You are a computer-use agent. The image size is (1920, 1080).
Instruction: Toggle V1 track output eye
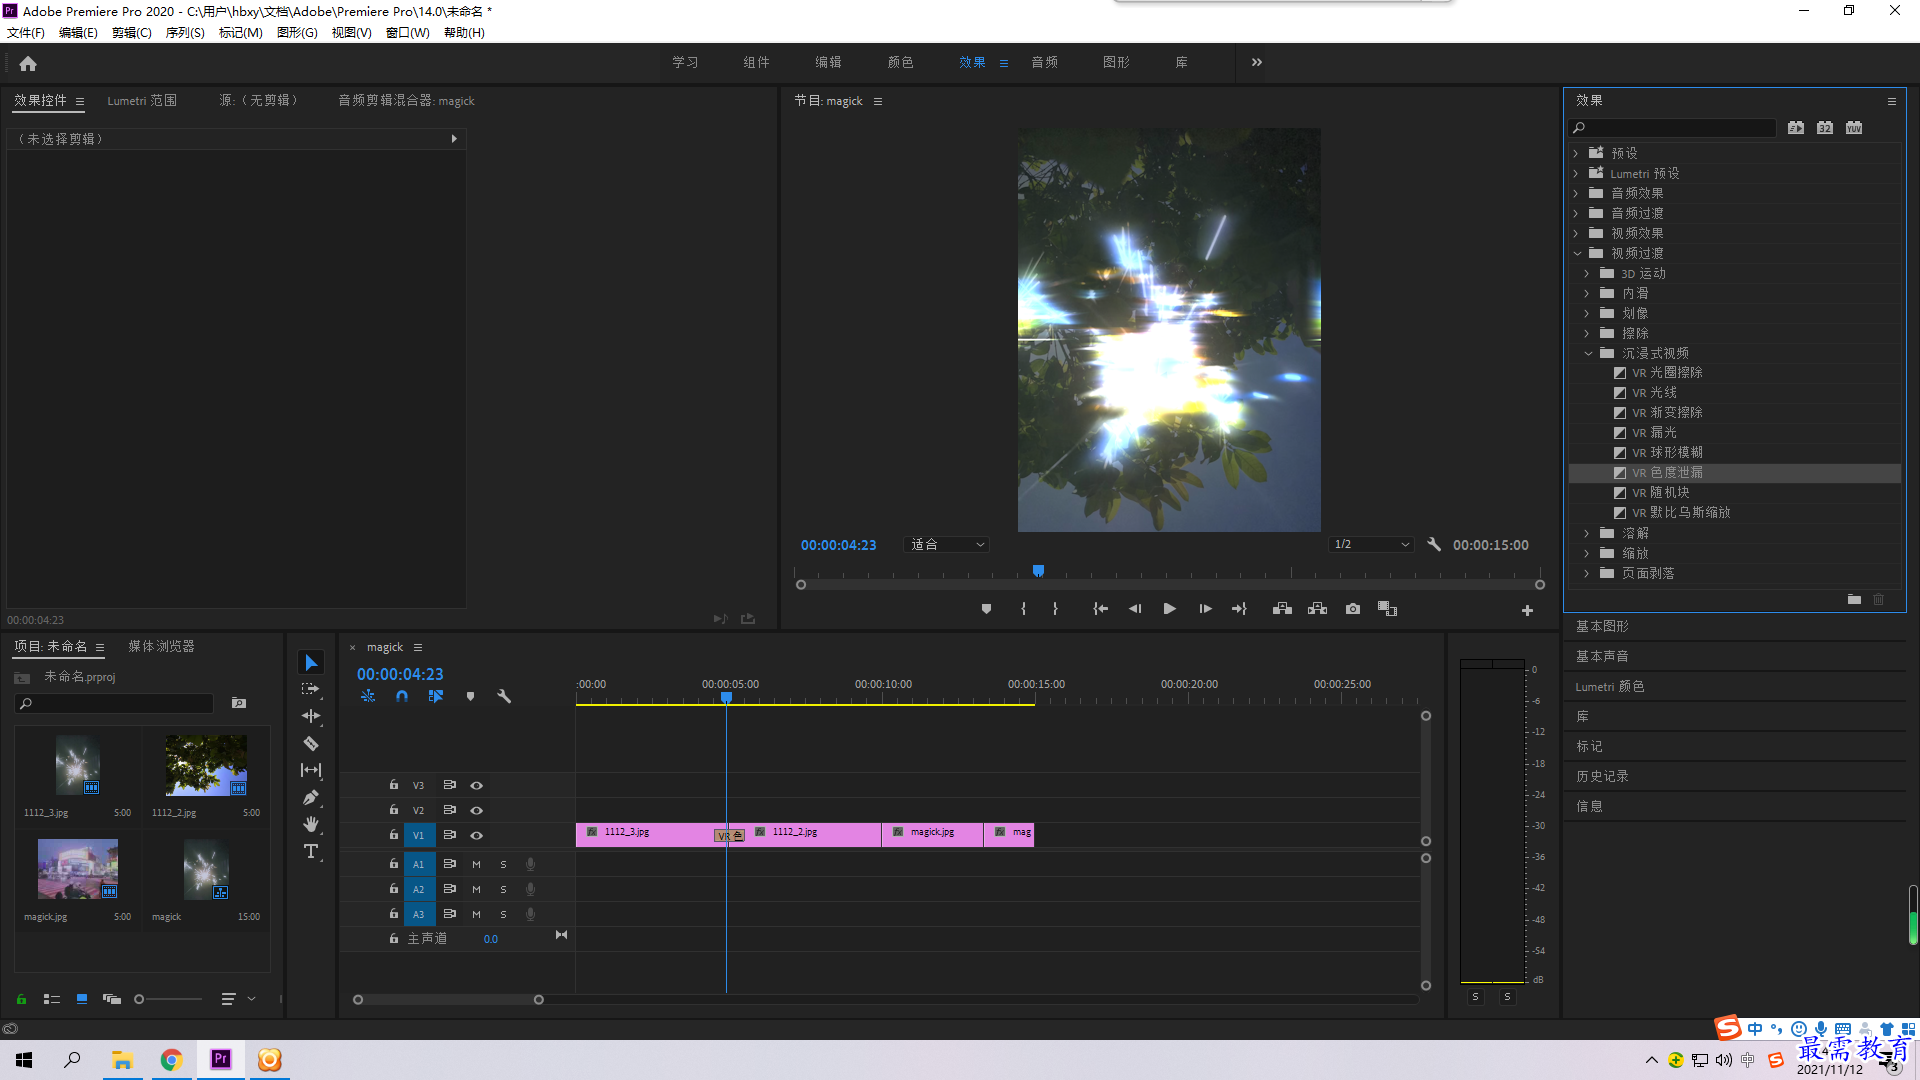pos(477,835)
